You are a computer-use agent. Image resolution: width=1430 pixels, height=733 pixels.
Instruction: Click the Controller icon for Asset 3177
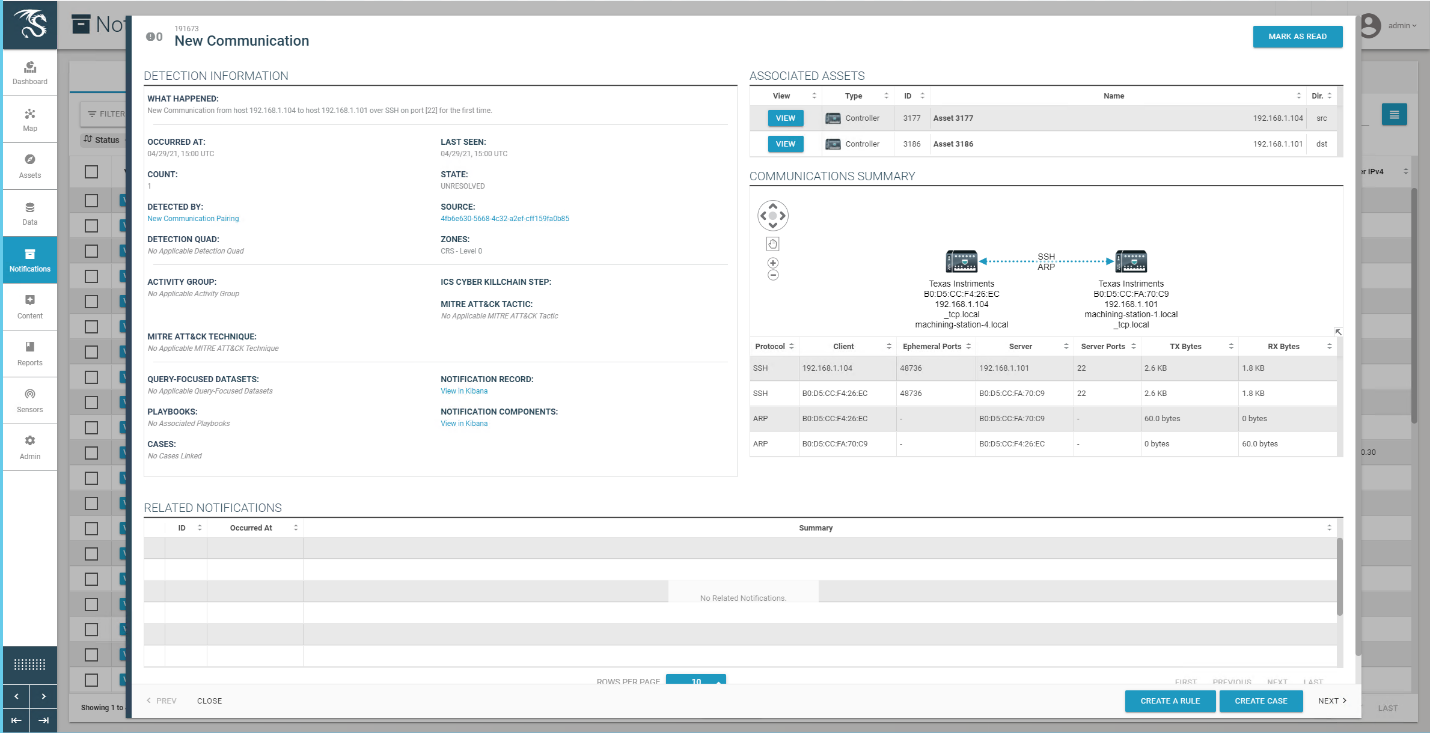click(x=832, y=118)
